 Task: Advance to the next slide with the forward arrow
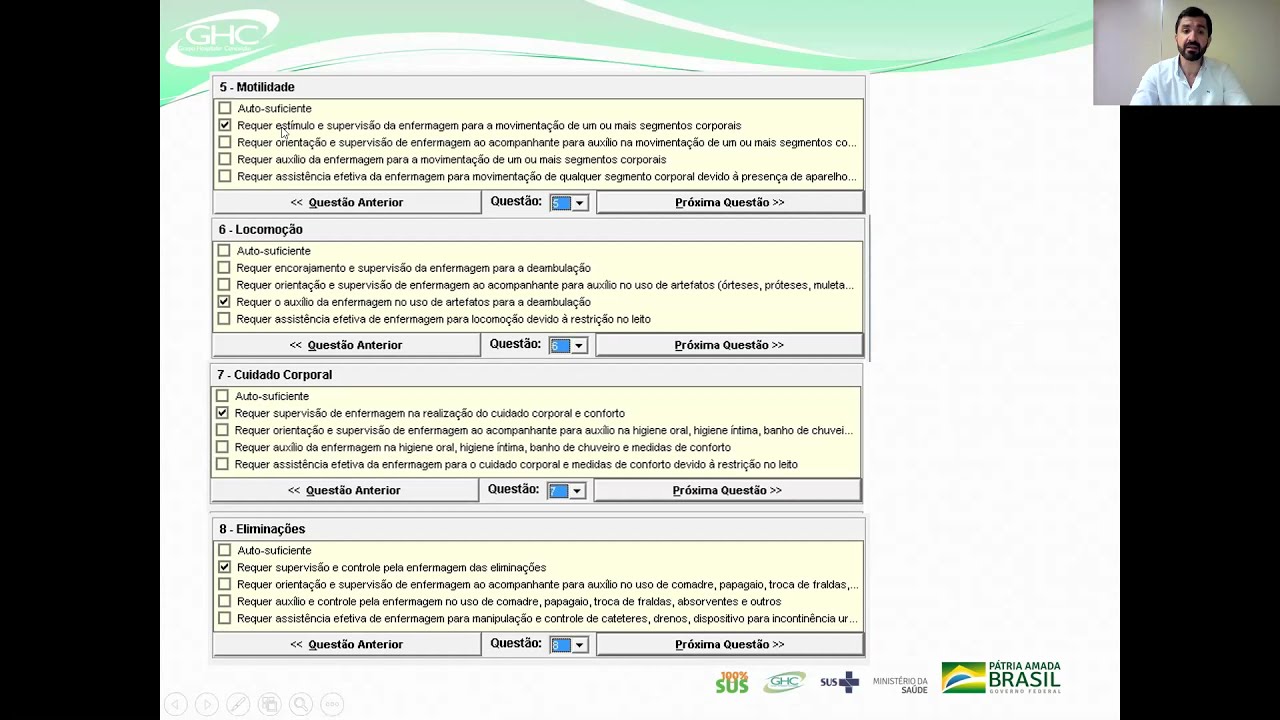point(206,705)
